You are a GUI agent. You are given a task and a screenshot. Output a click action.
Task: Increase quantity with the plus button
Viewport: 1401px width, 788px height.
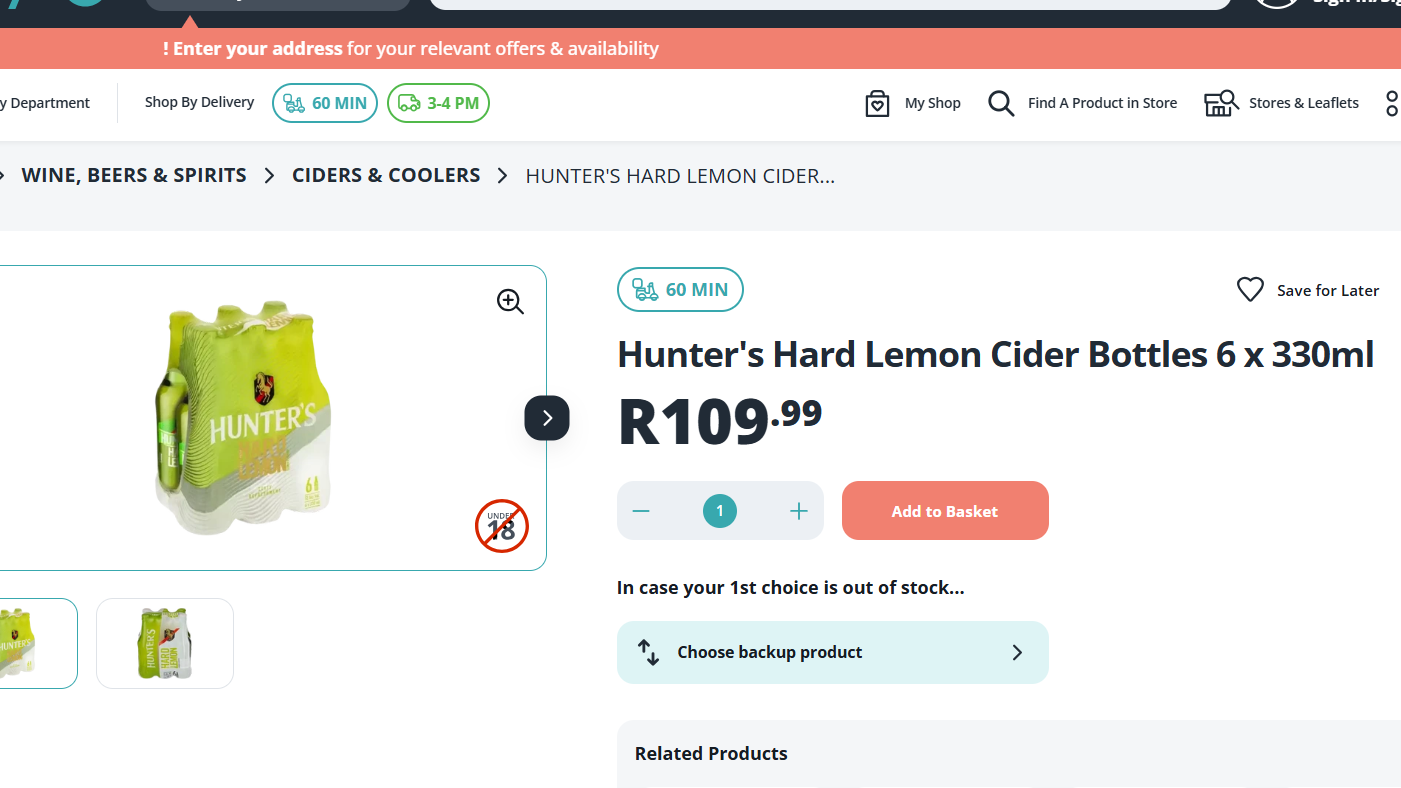pos(798,511)
